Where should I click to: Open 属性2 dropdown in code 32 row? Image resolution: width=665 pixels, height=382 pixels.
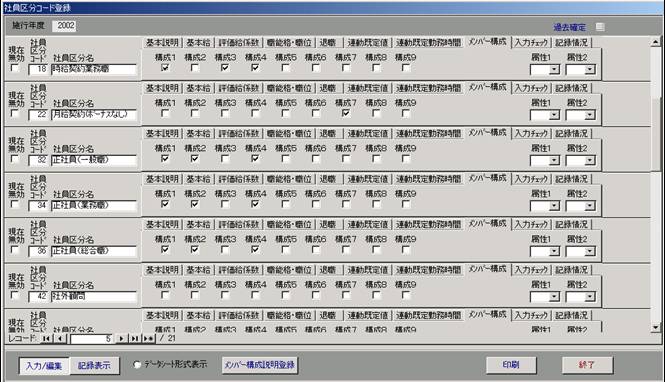click(x=590, y=161)
